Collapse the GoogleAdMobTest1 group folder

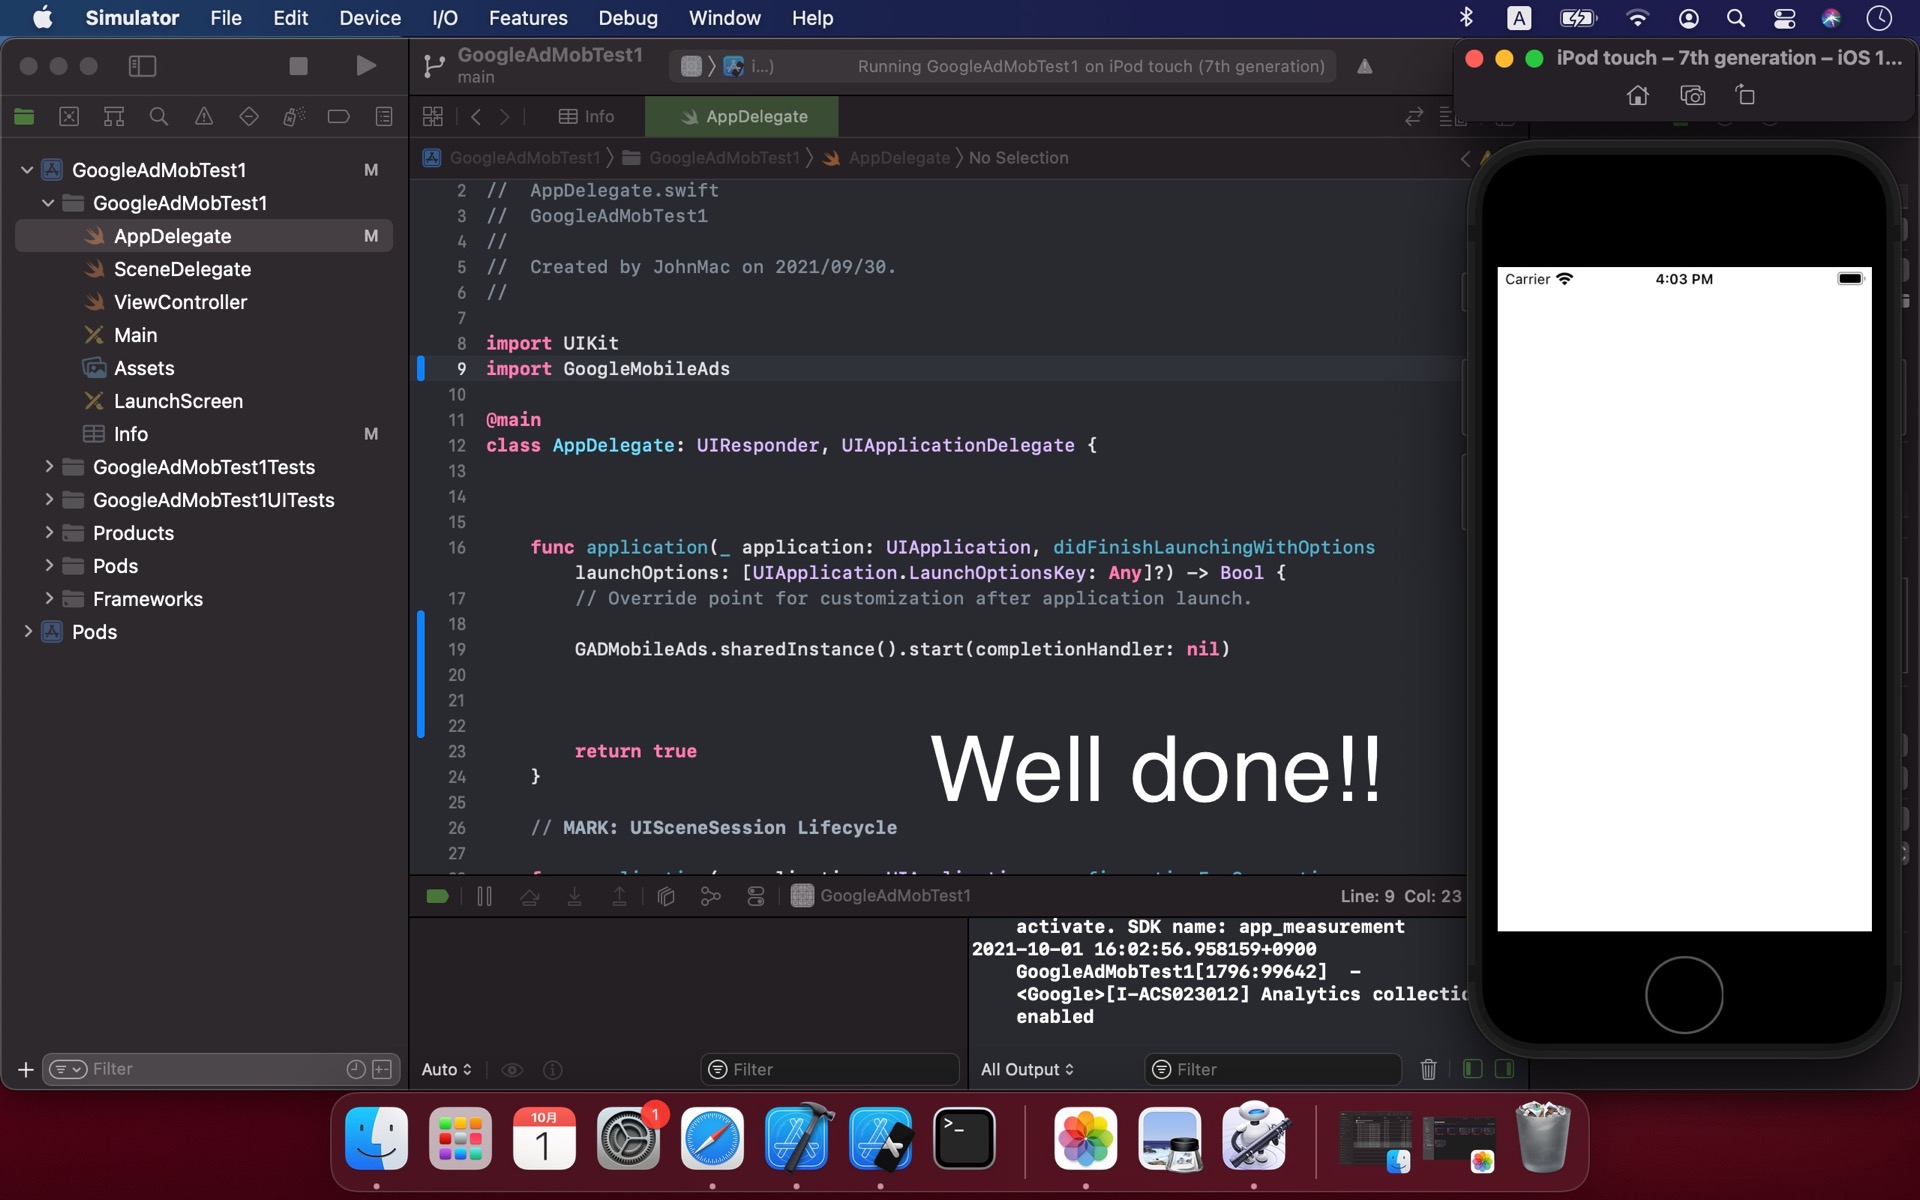click(x=48, y=203)
